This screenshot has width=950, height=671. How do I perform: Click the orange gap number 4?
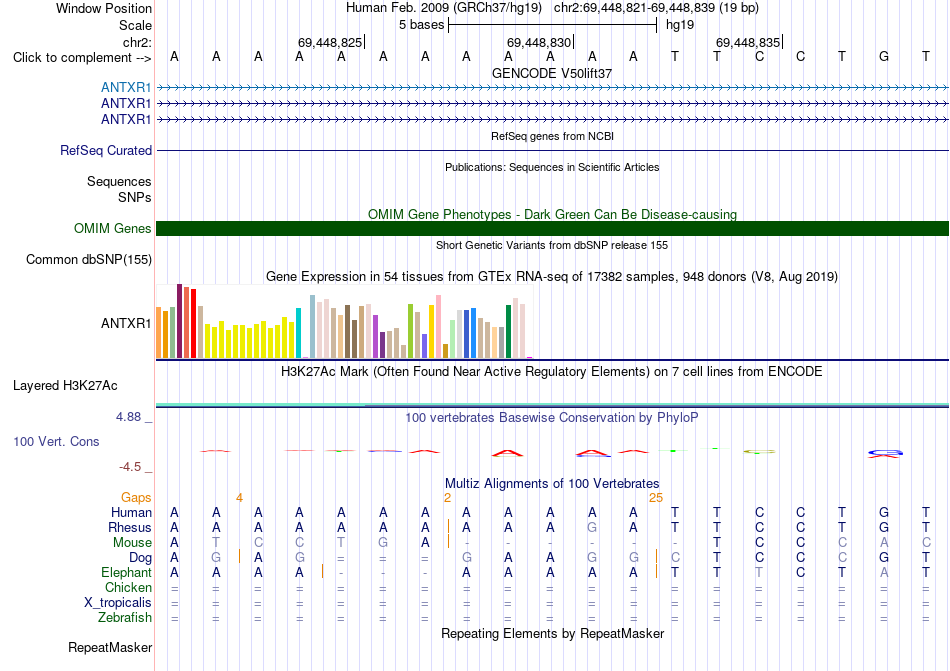239,498
